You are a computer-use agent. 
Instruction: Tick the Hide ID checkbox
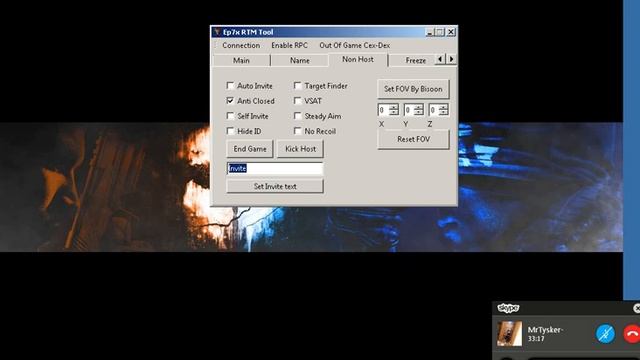point(230,131)
